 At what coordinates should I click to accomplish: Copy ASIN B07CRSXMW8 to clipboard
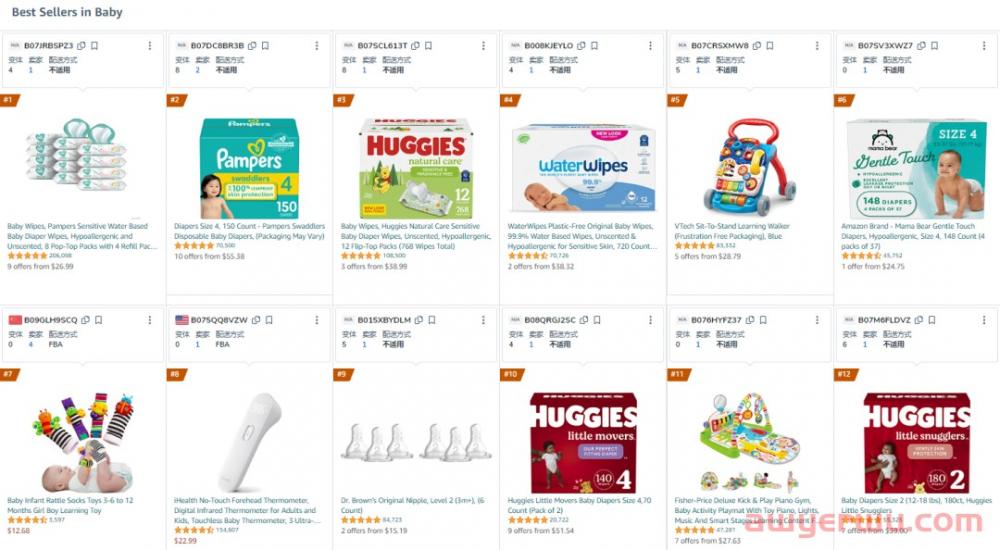point(757,46)
